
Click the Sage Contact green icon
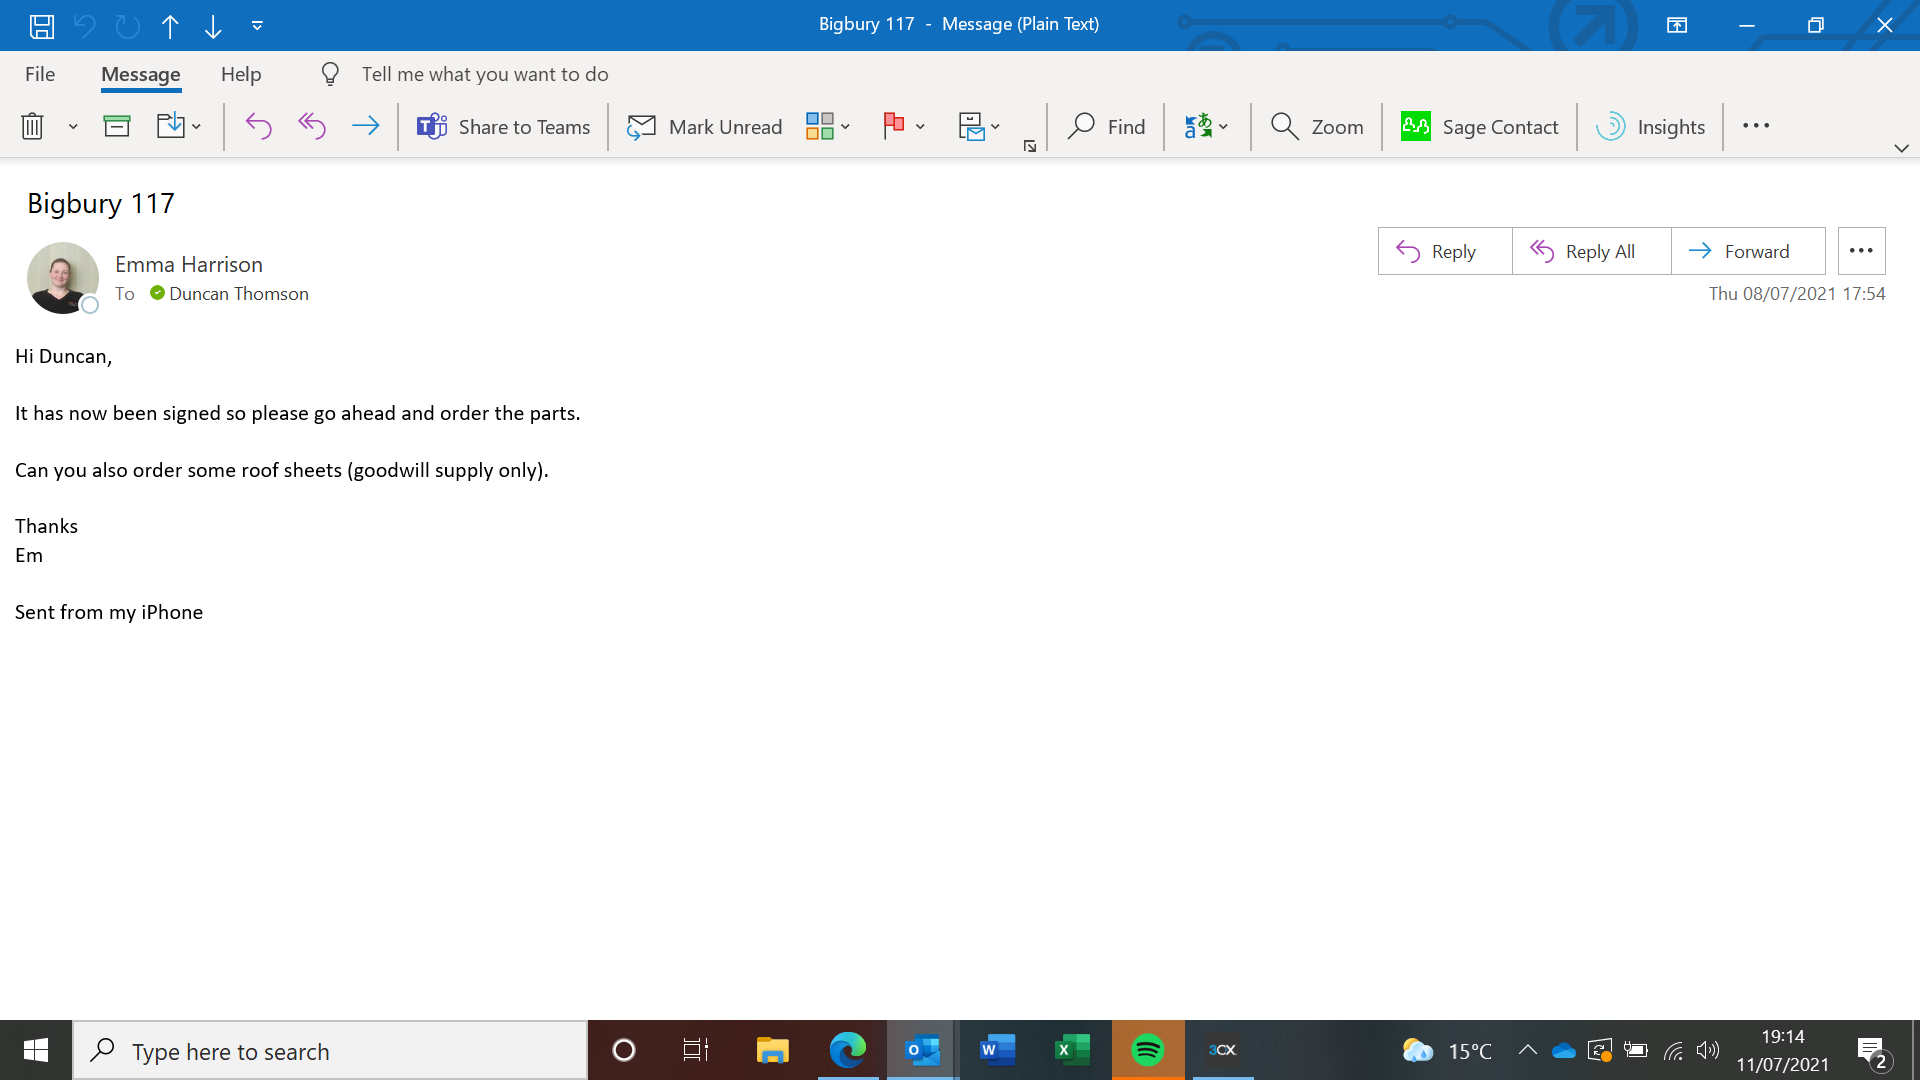click(1415, 126)
